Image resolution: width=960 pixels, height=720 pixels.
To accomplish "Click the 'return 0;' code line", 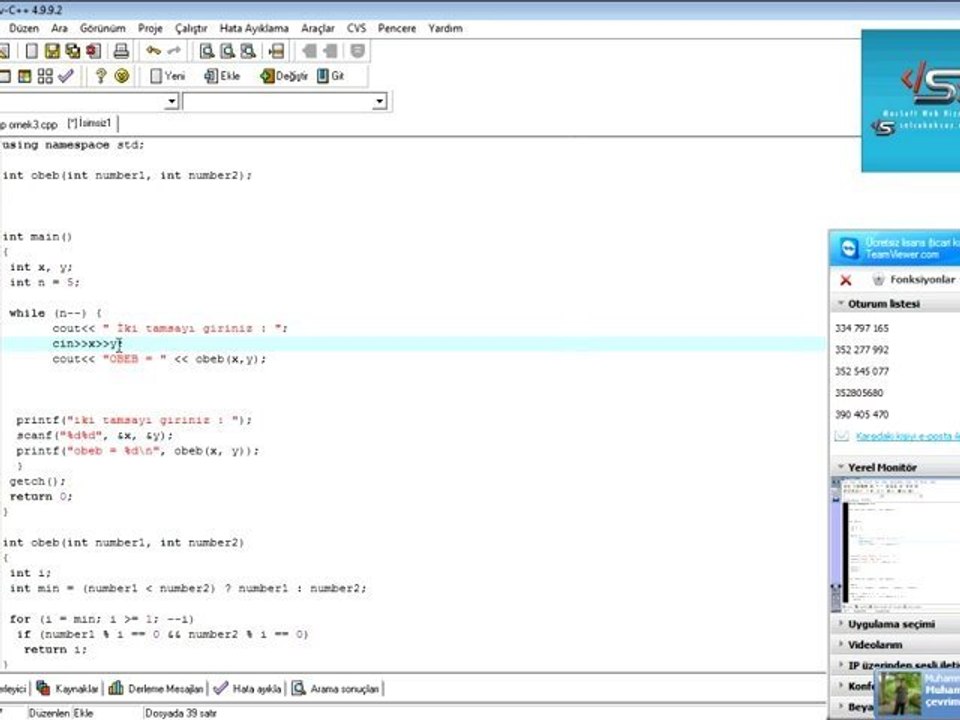I will point(41,497).
